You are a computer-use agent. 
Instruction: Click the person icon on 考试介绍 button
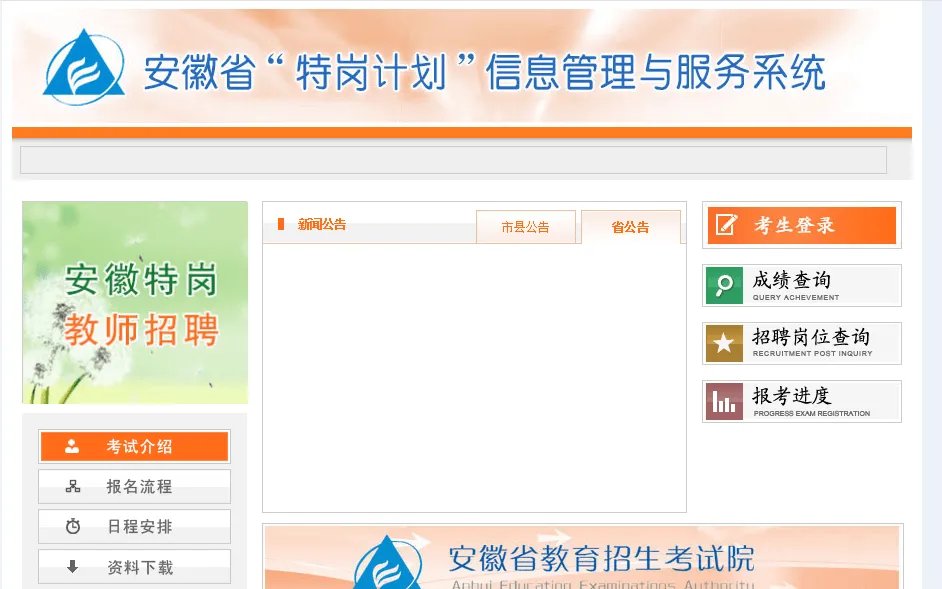69,446
